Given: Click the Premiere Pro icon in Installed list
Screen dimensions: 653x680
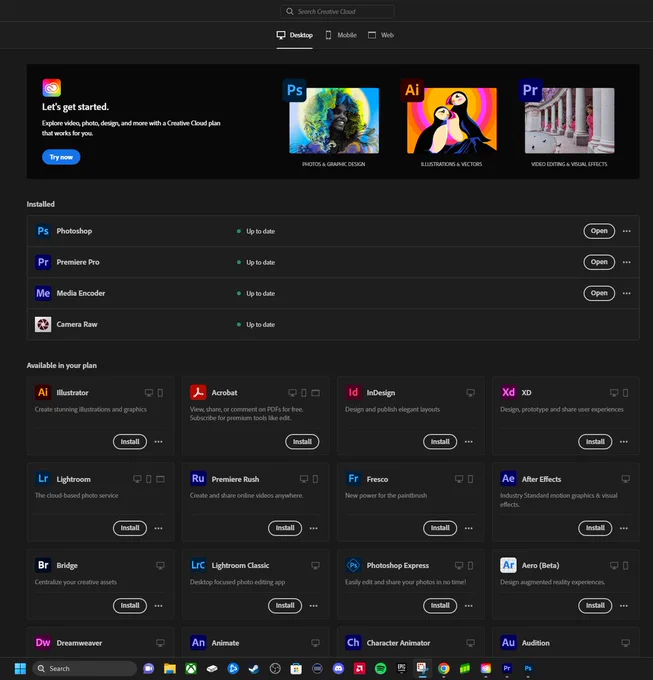Looking at the screenshot, I should (43, 262).
